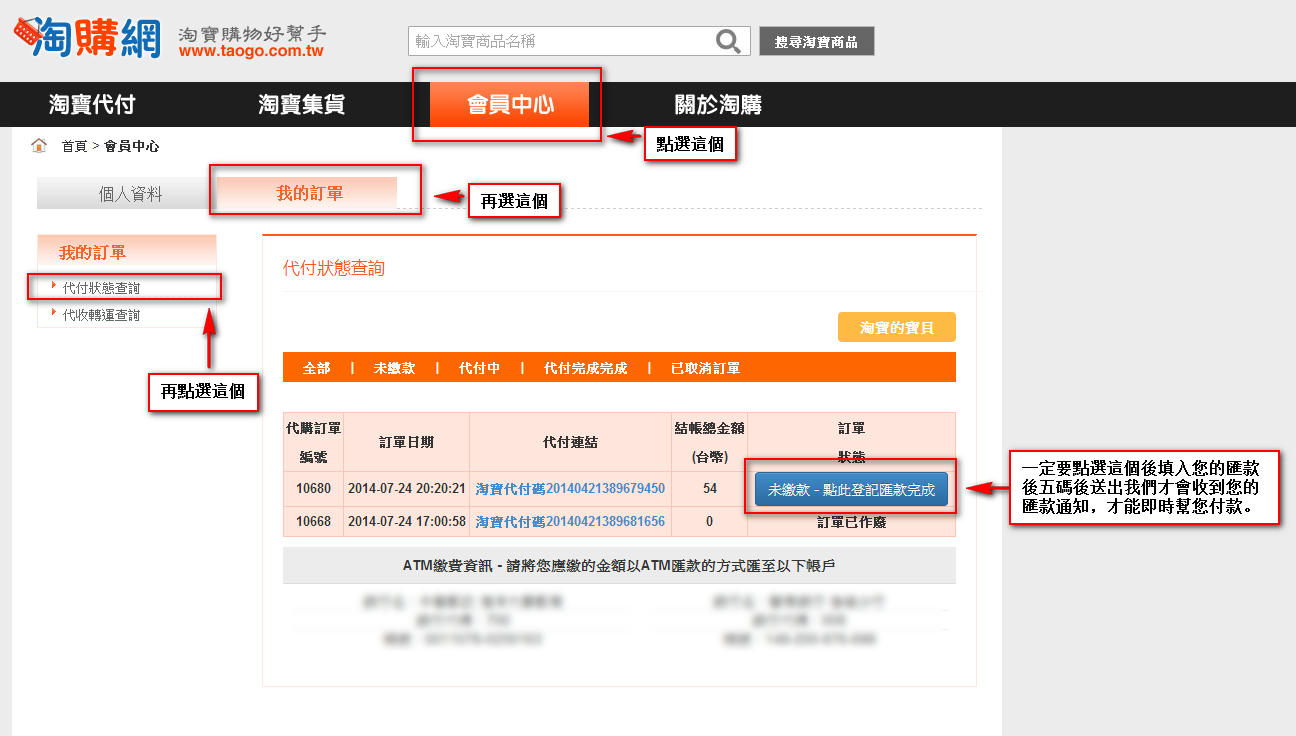
Task: Open link 淘寶代付碼20140421389681656
Action: coord(570,522)
